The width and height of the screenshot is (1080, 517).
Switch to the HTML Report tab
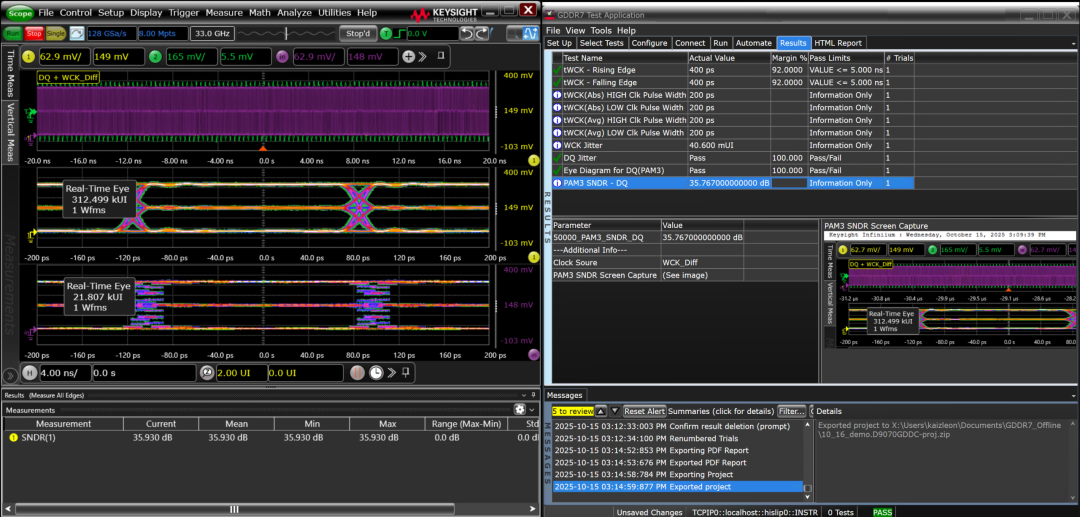coord(838,43)
